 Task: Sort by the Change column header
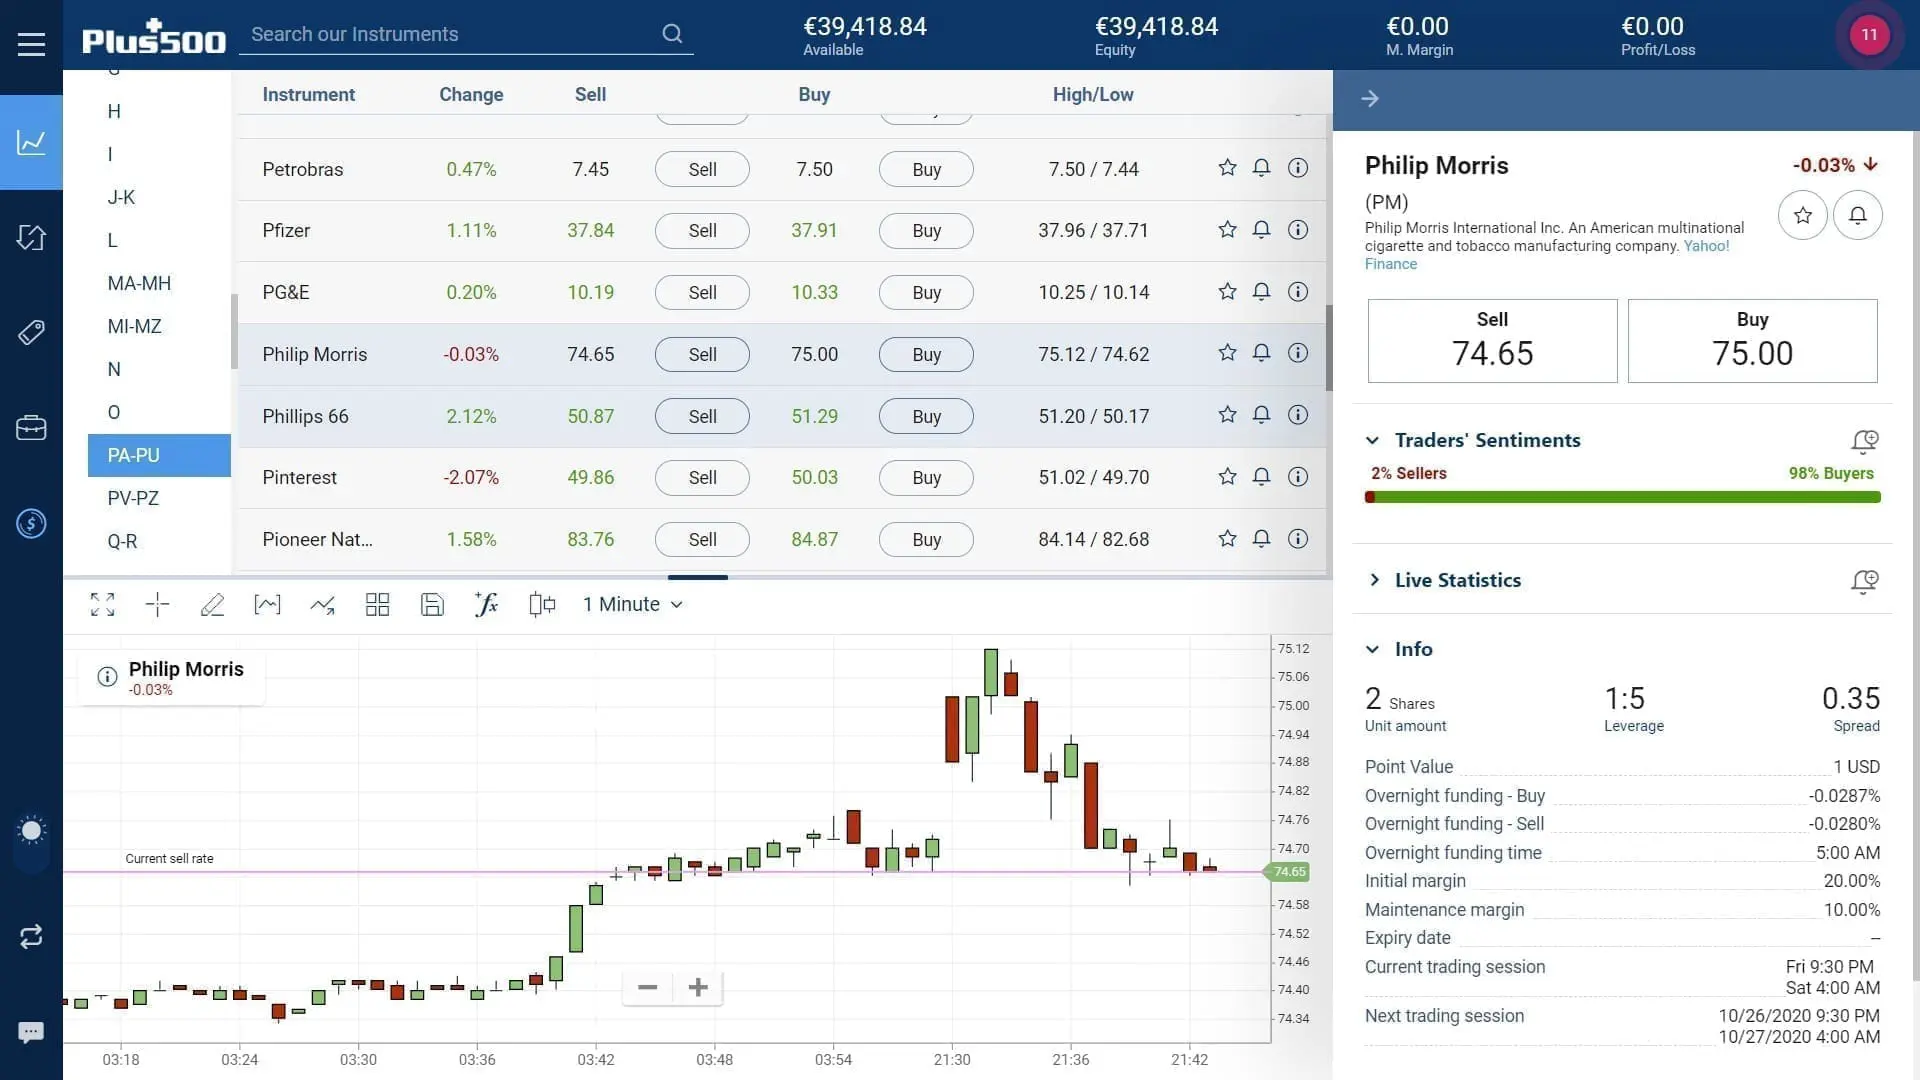471,95
